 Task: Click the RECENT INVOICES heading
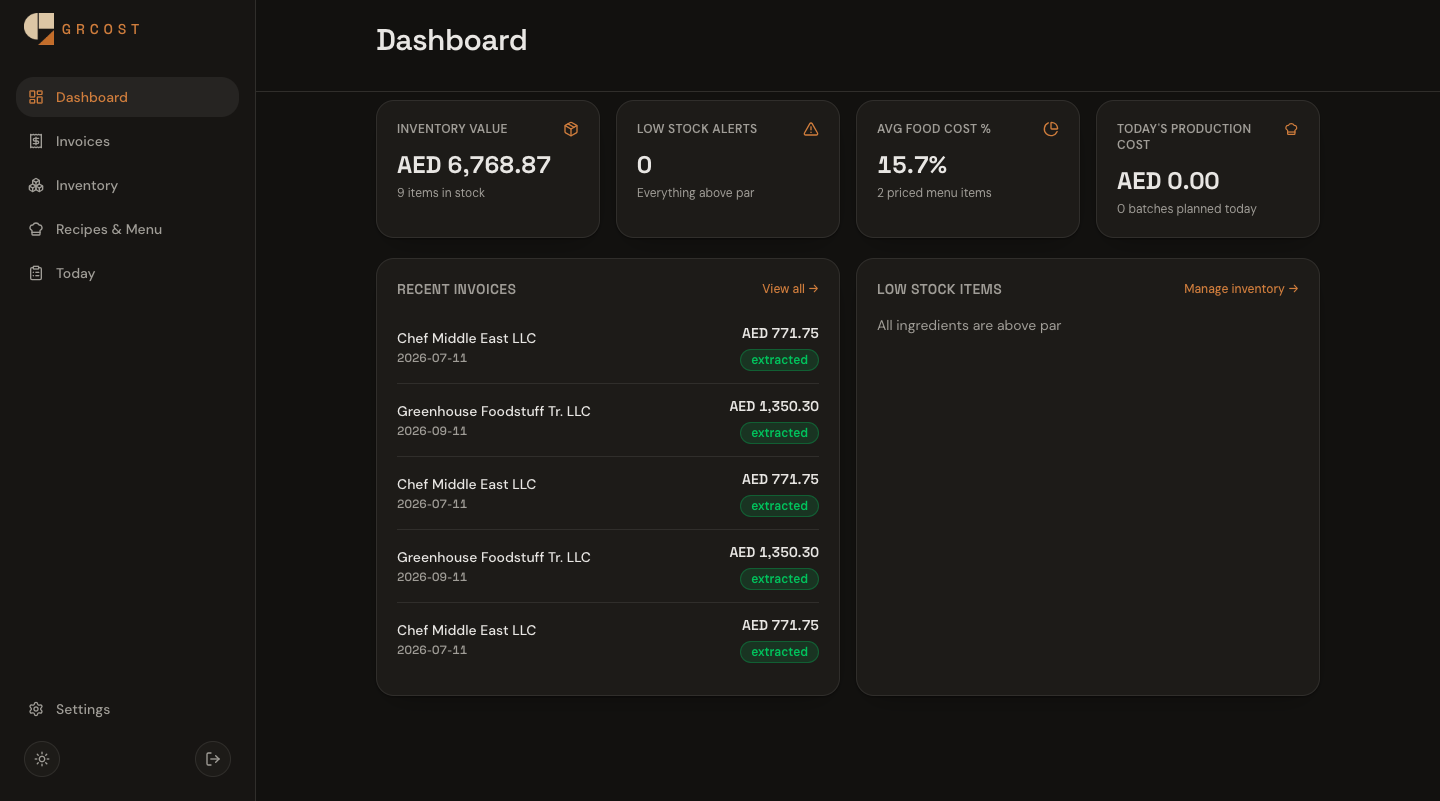(456, 289)
